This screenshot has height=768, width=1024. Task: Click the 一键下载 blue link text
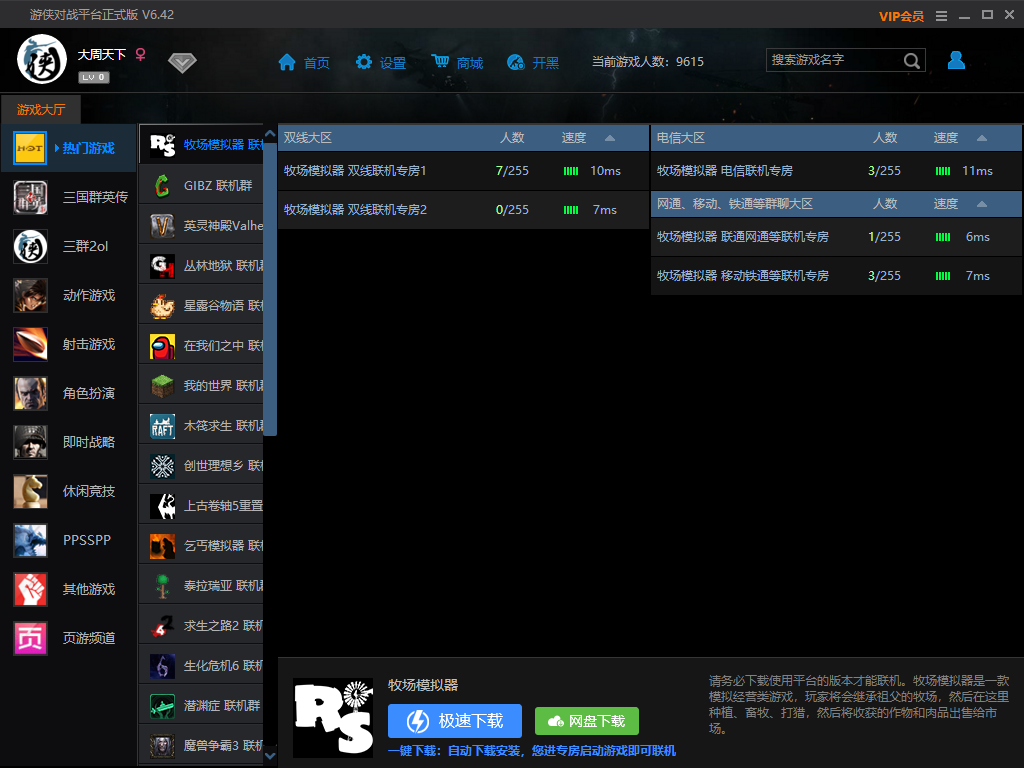532,751
